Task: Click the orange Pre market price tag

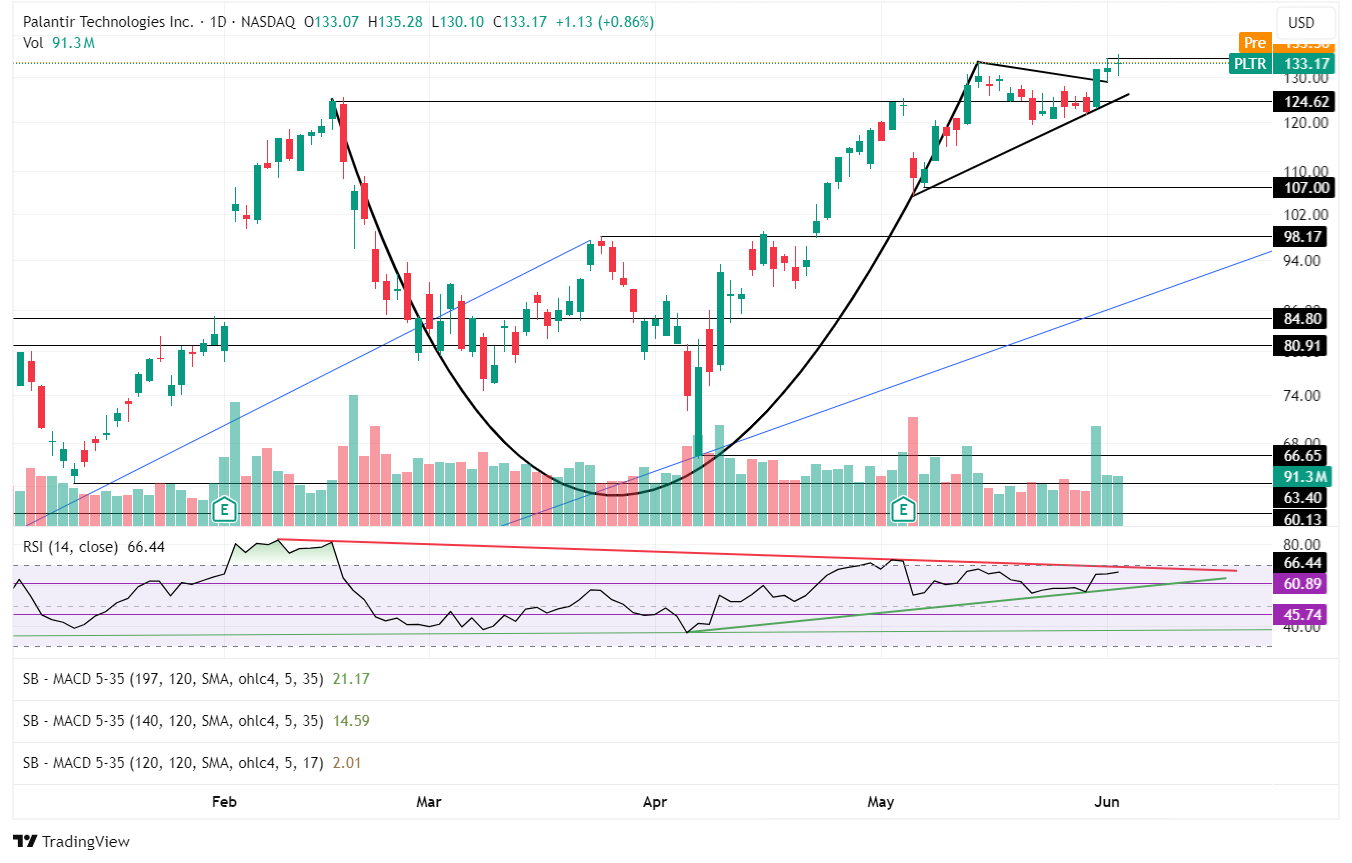Action: [x=1286, y=43]
